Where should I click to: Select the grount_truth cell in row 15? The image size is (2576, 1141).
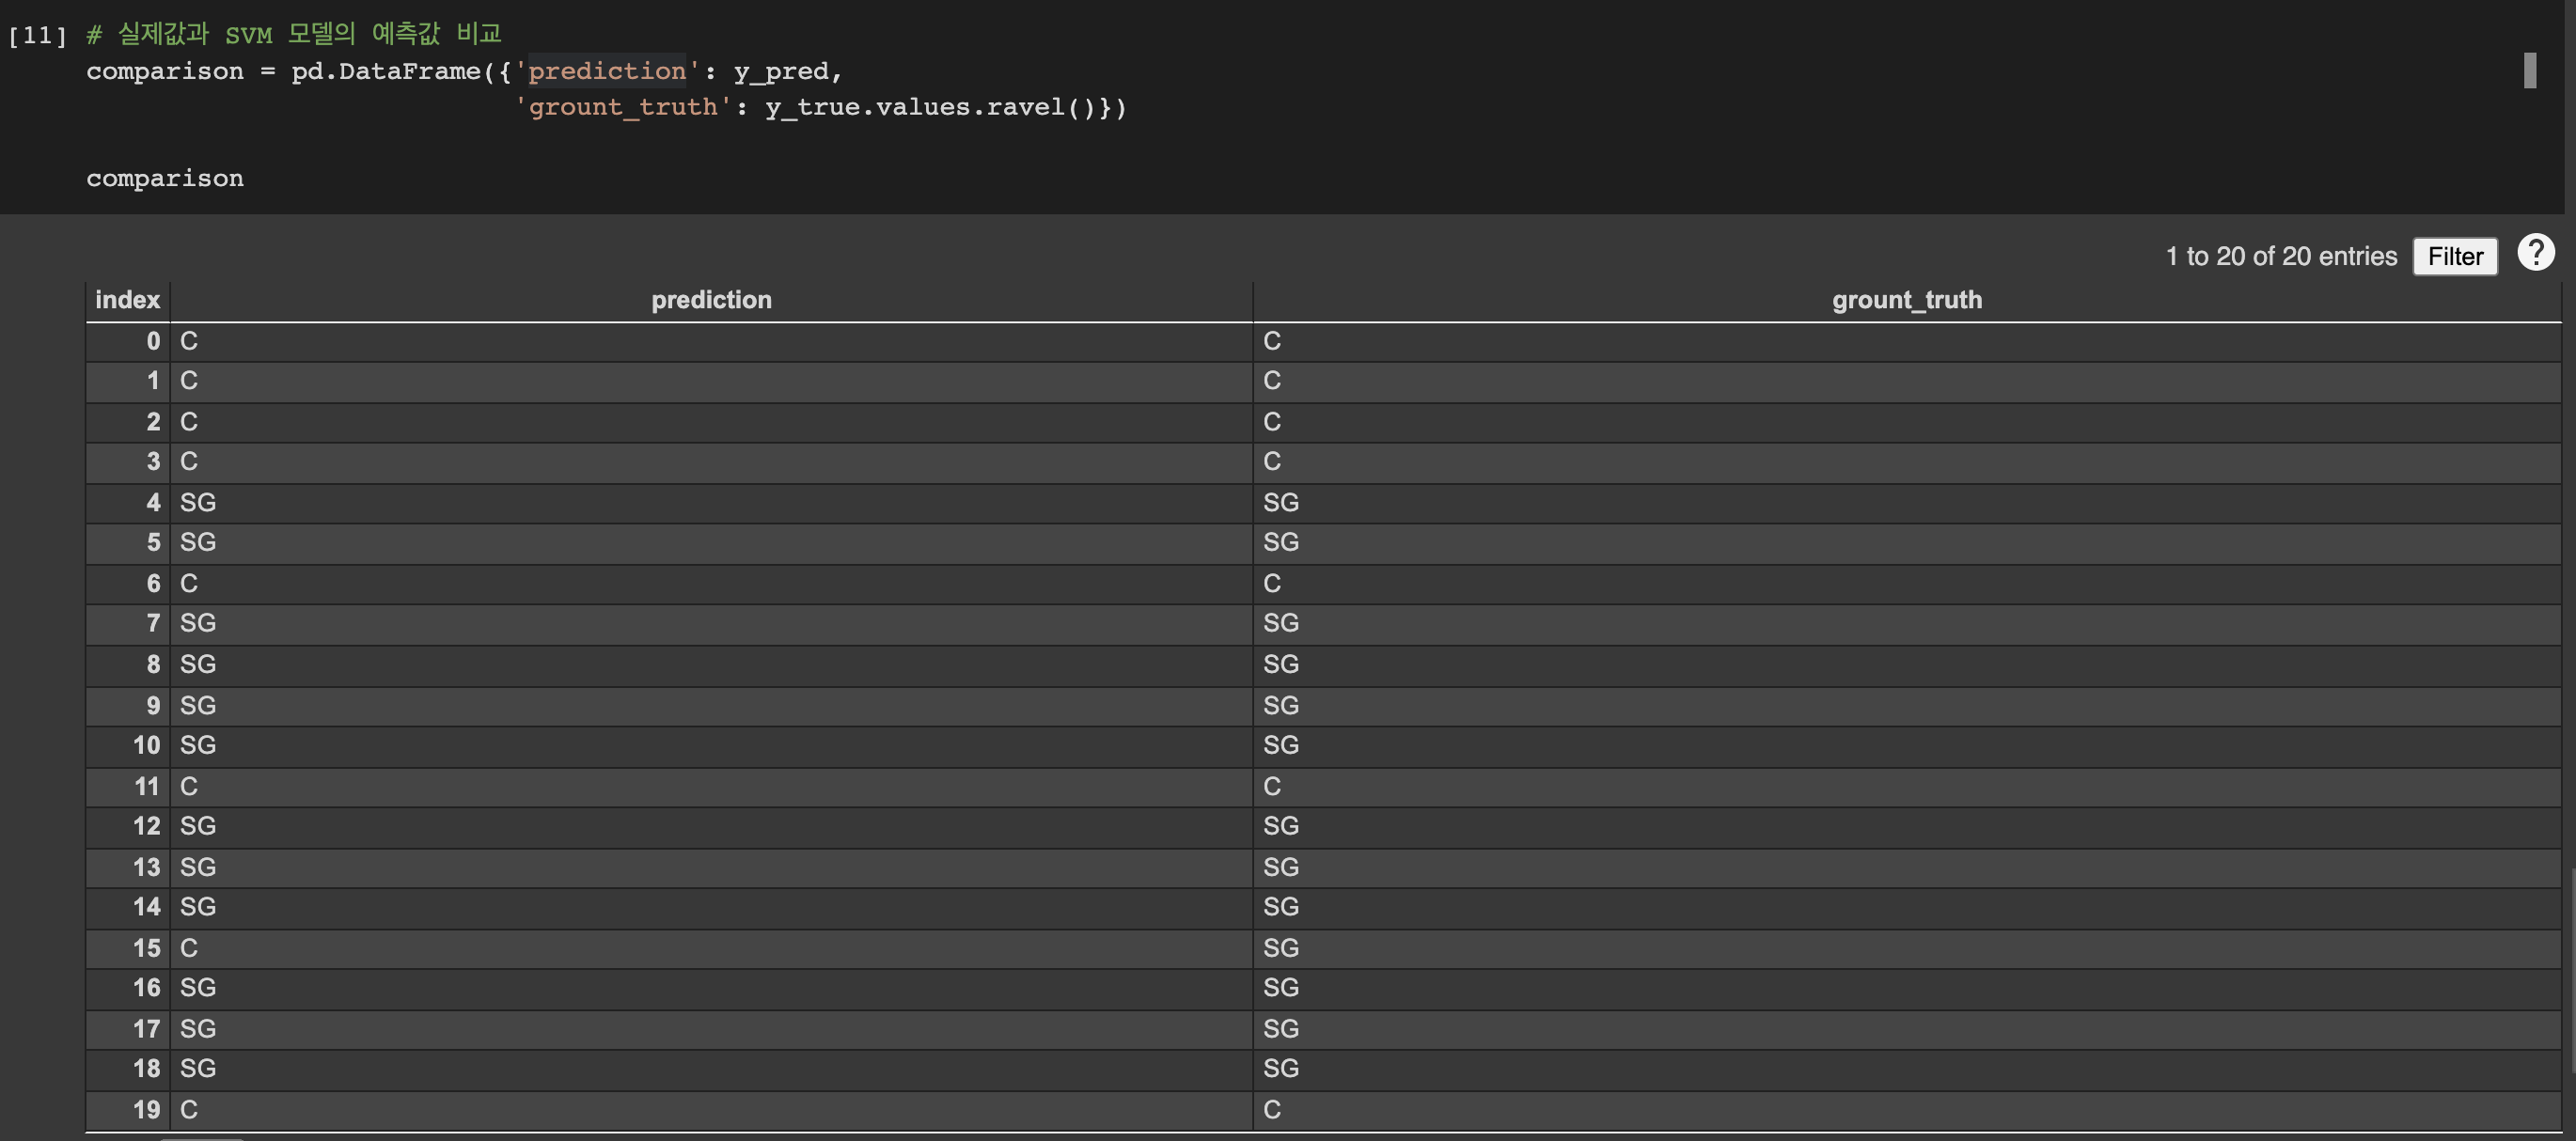(1280, 948)
